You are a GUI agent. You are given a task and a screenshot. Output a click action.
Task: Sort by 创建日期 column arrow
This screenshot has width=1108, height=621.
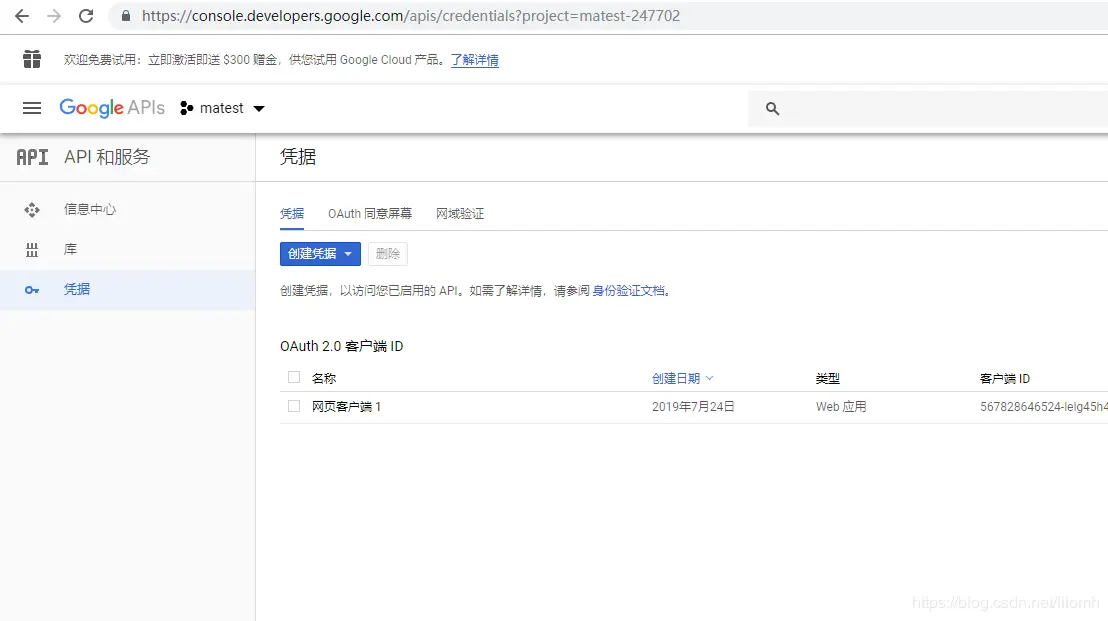709,378
